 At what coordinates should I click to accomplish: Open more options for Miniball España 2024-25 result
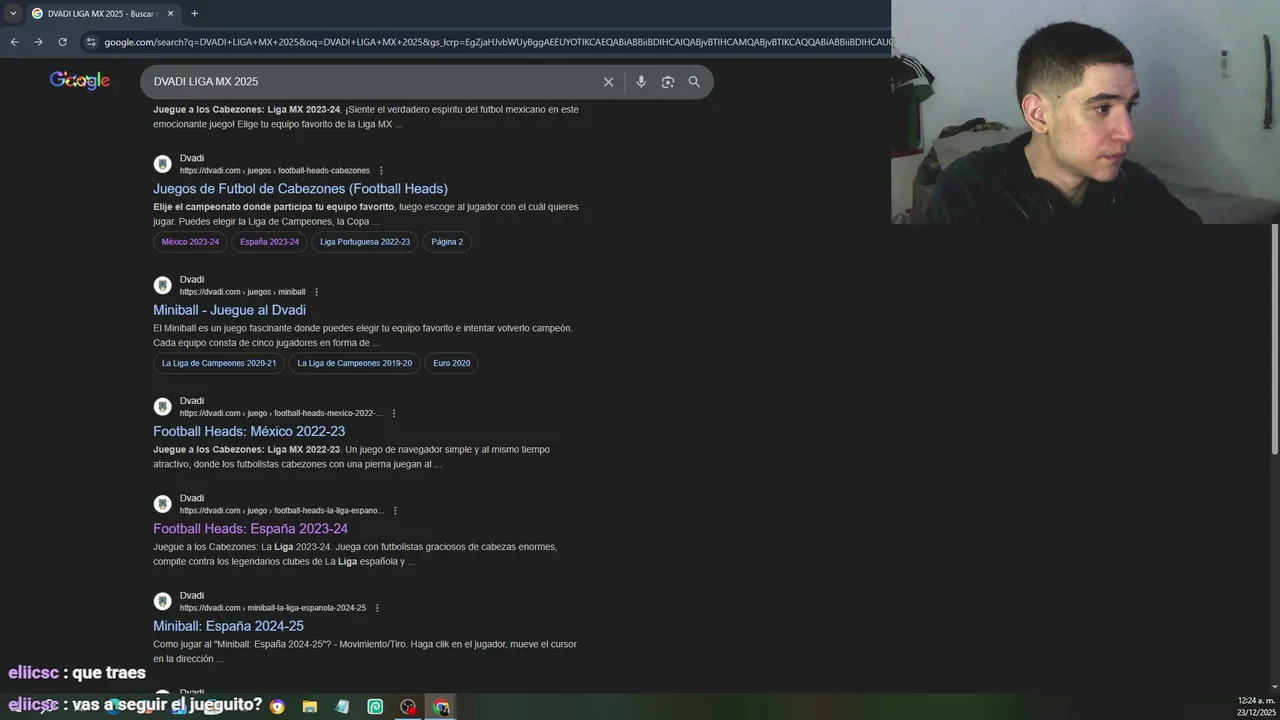(x=377, y=608)
